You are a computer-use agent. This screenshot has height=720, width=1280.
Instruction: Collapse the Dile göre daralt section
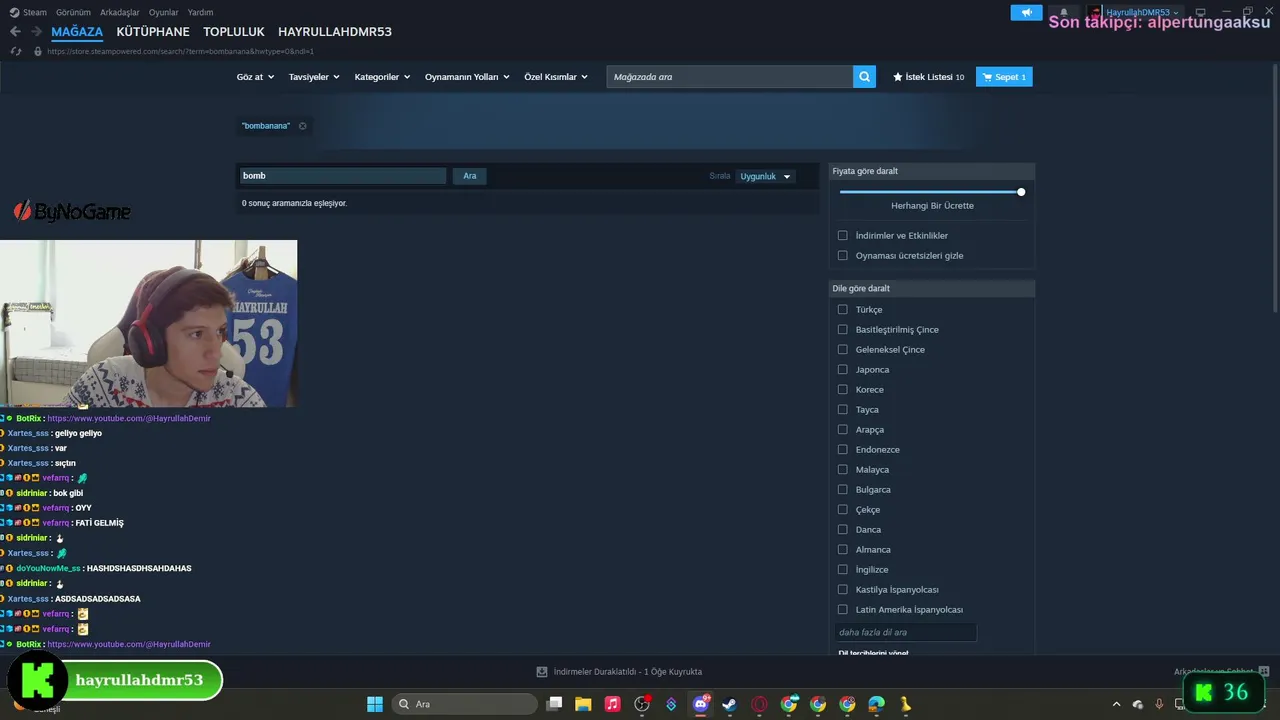932,288
